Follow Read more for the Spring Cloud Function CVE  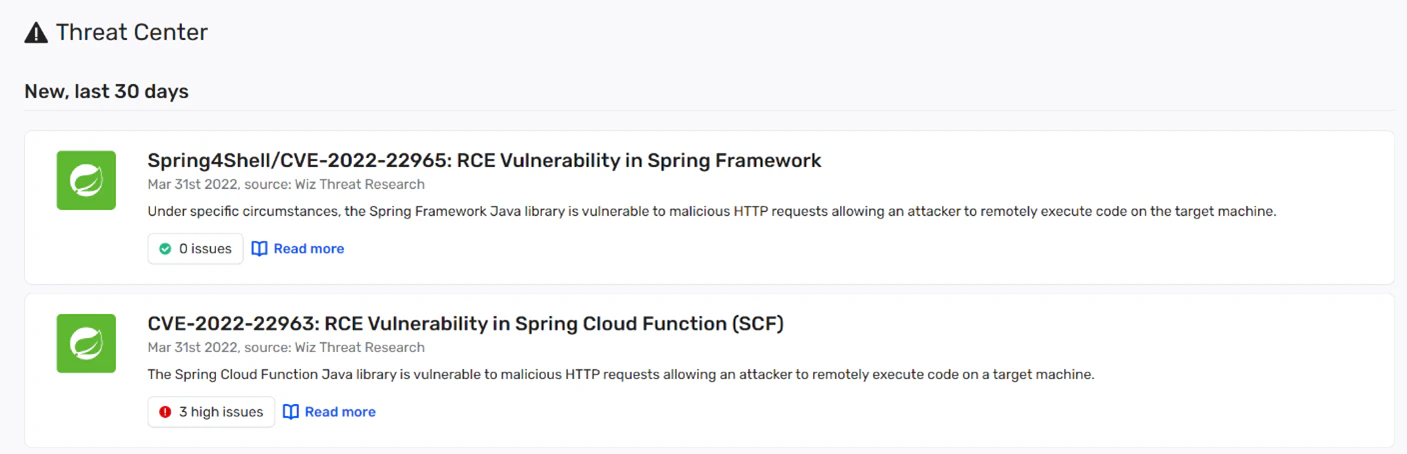pos(340,412)
